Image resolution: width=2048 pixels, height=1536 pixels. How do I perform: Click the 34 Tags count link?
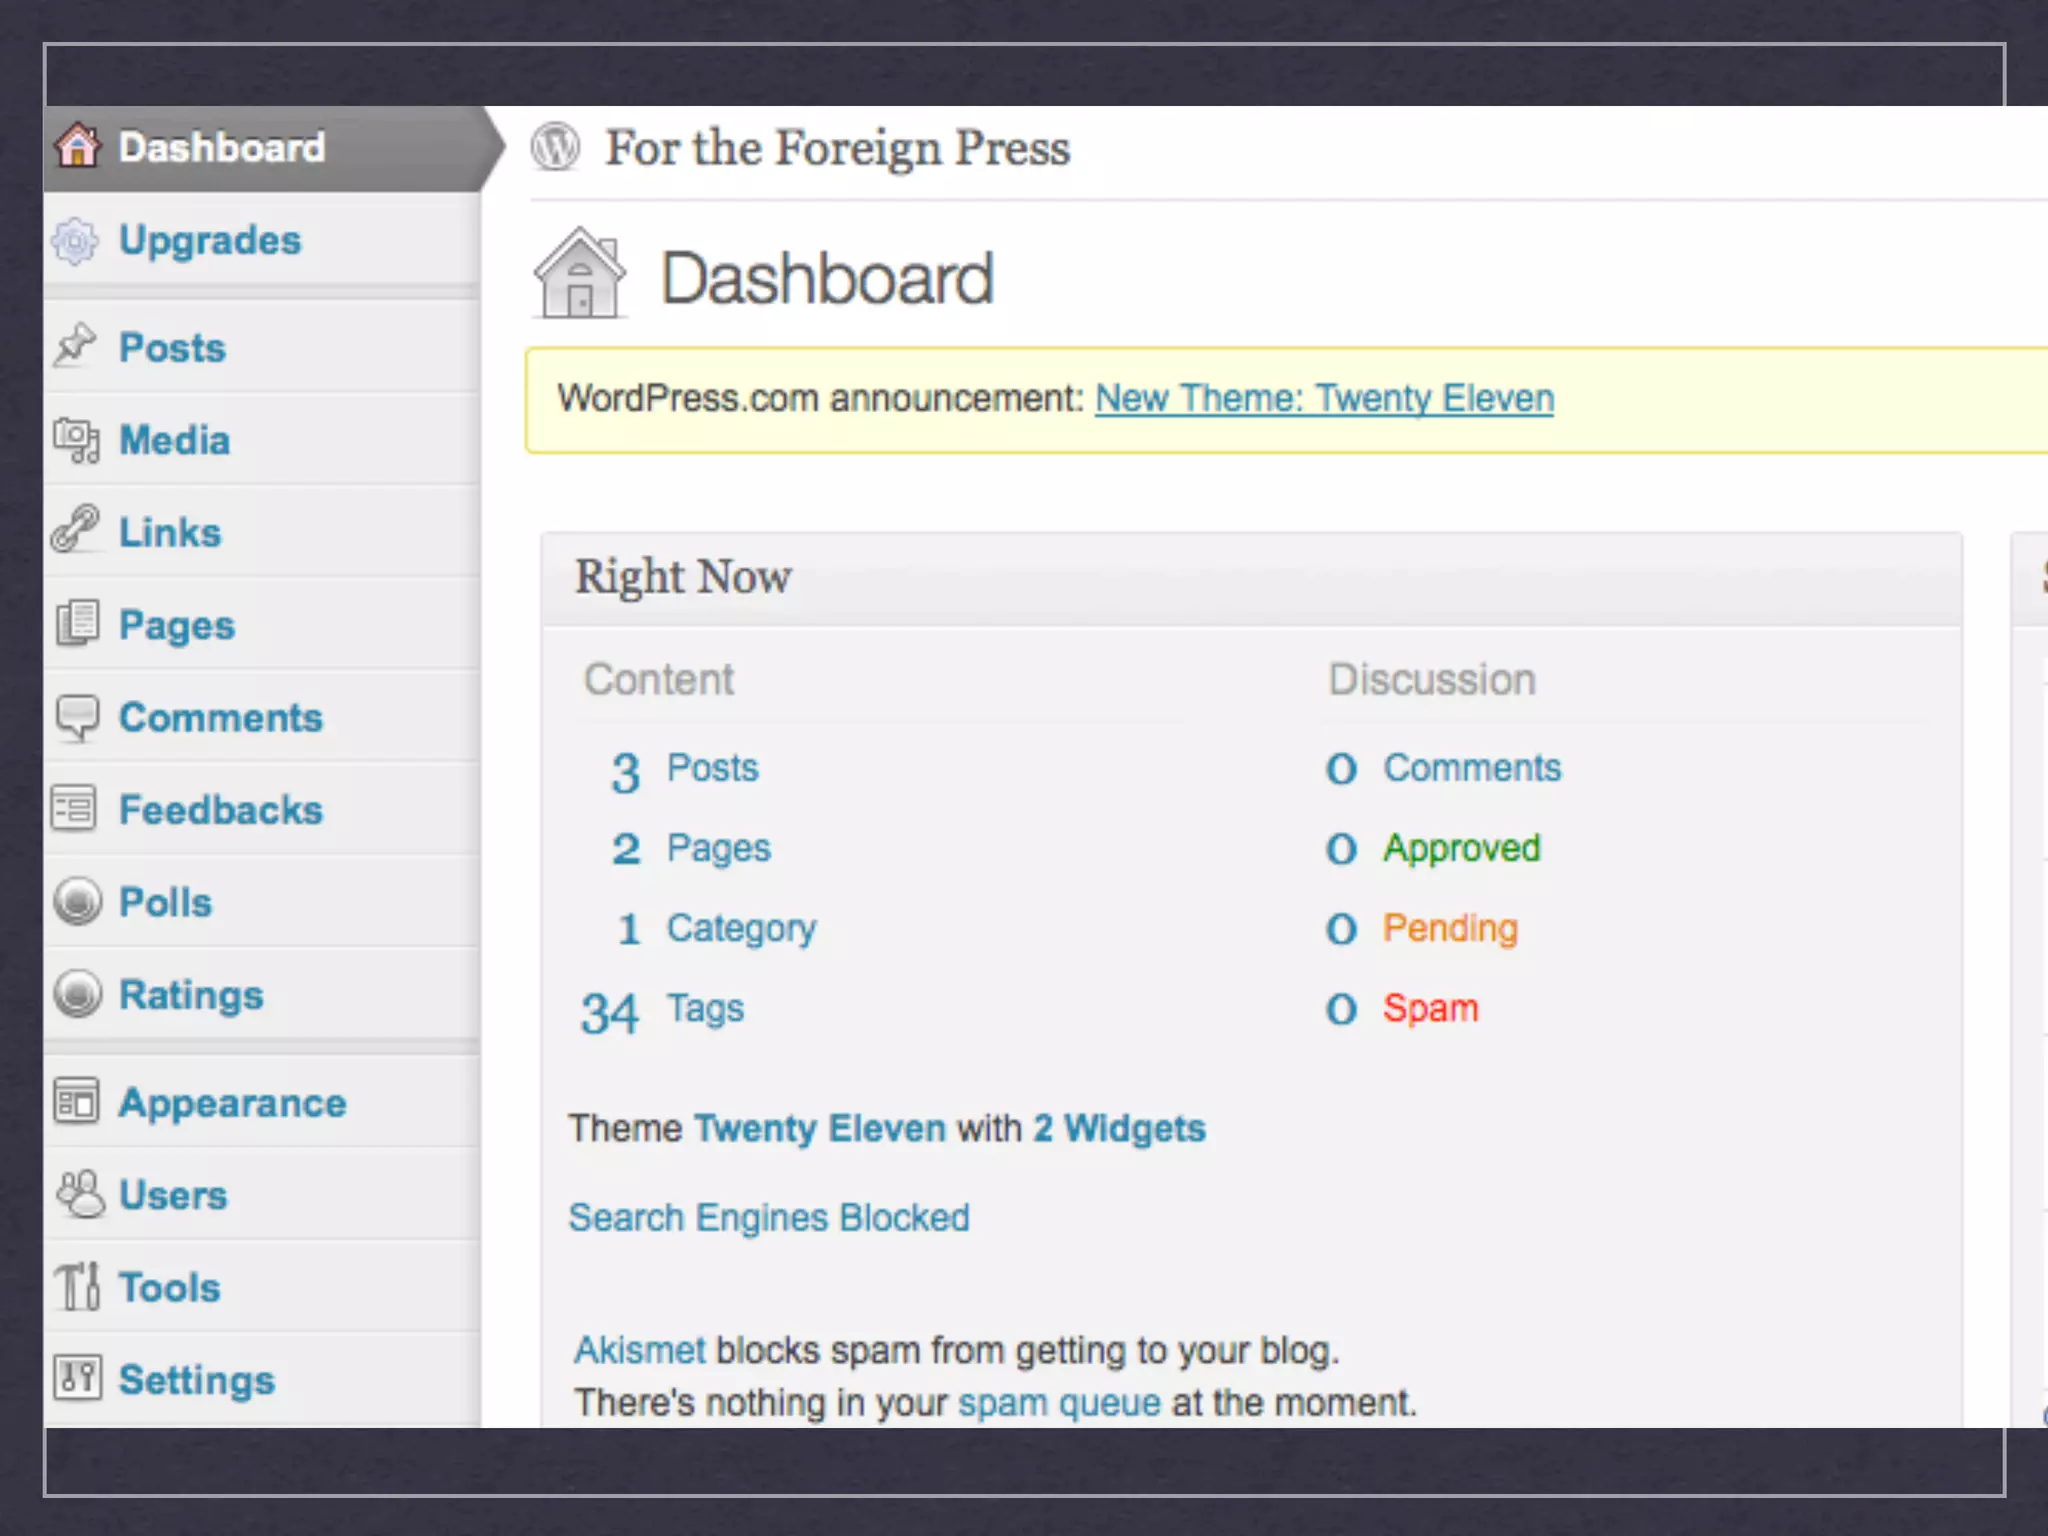(609, 1012)
